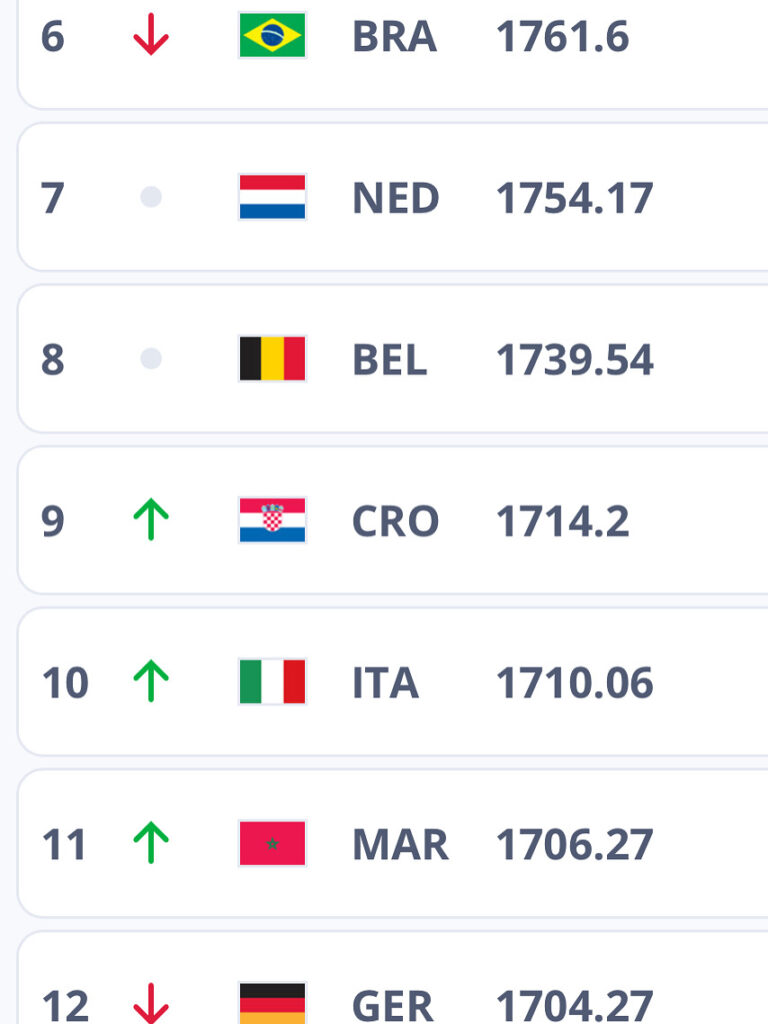
Task: Select the Morocco flag icon
Action: click(272, 843)
